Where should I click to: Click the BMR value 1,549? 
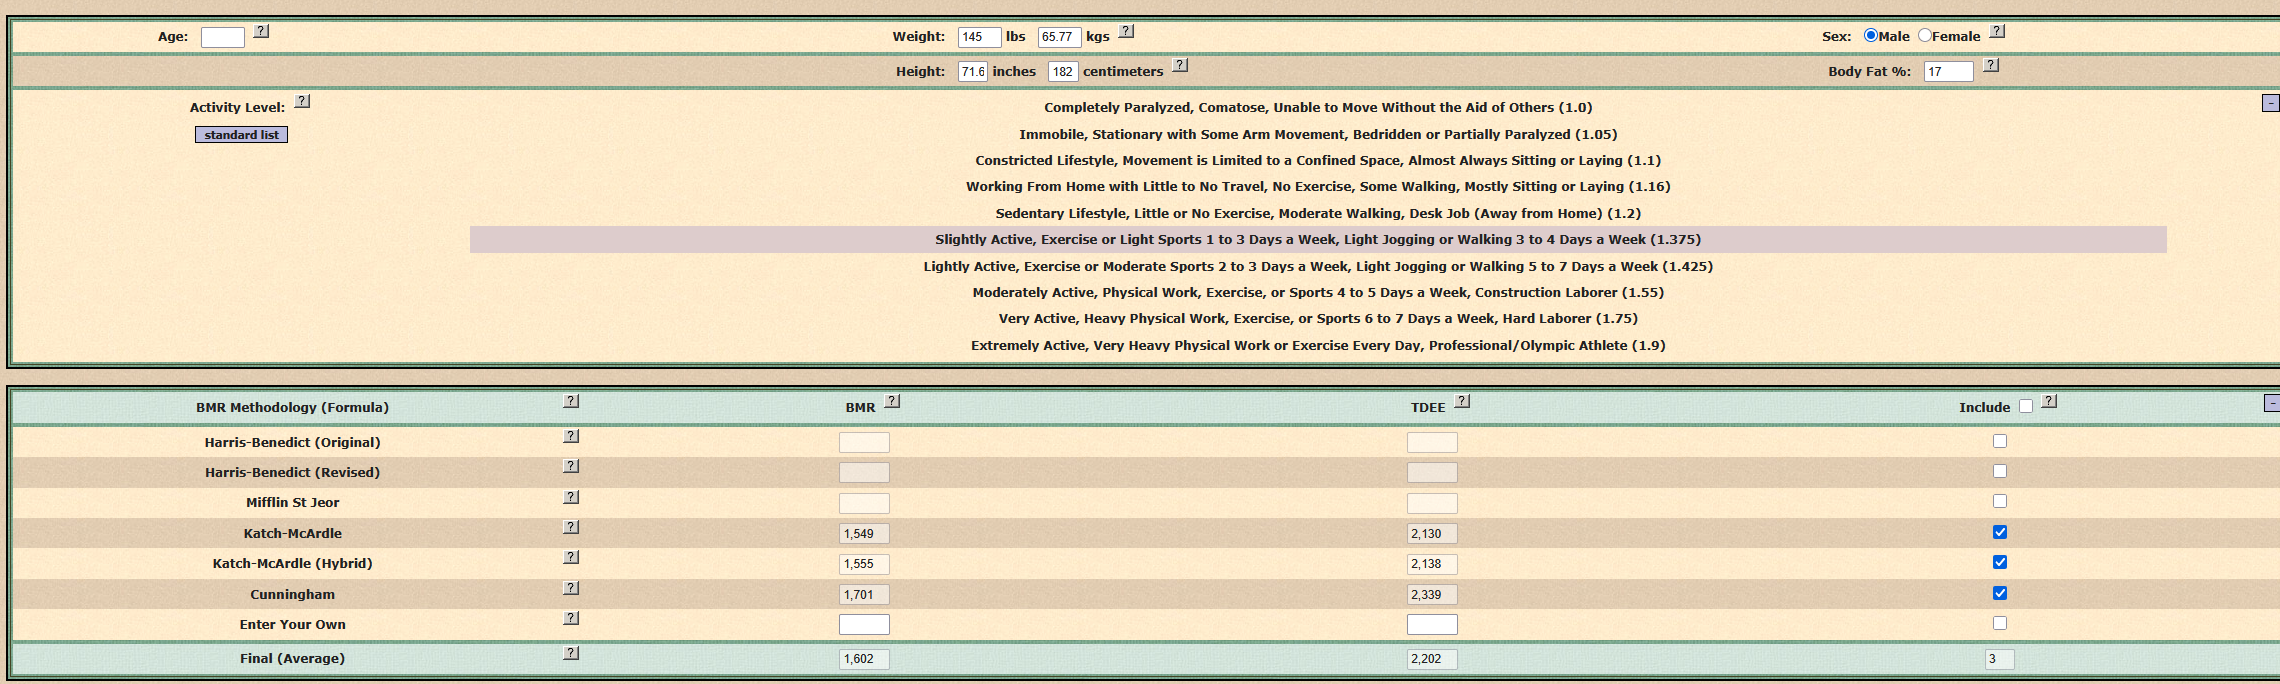[864, 534]
